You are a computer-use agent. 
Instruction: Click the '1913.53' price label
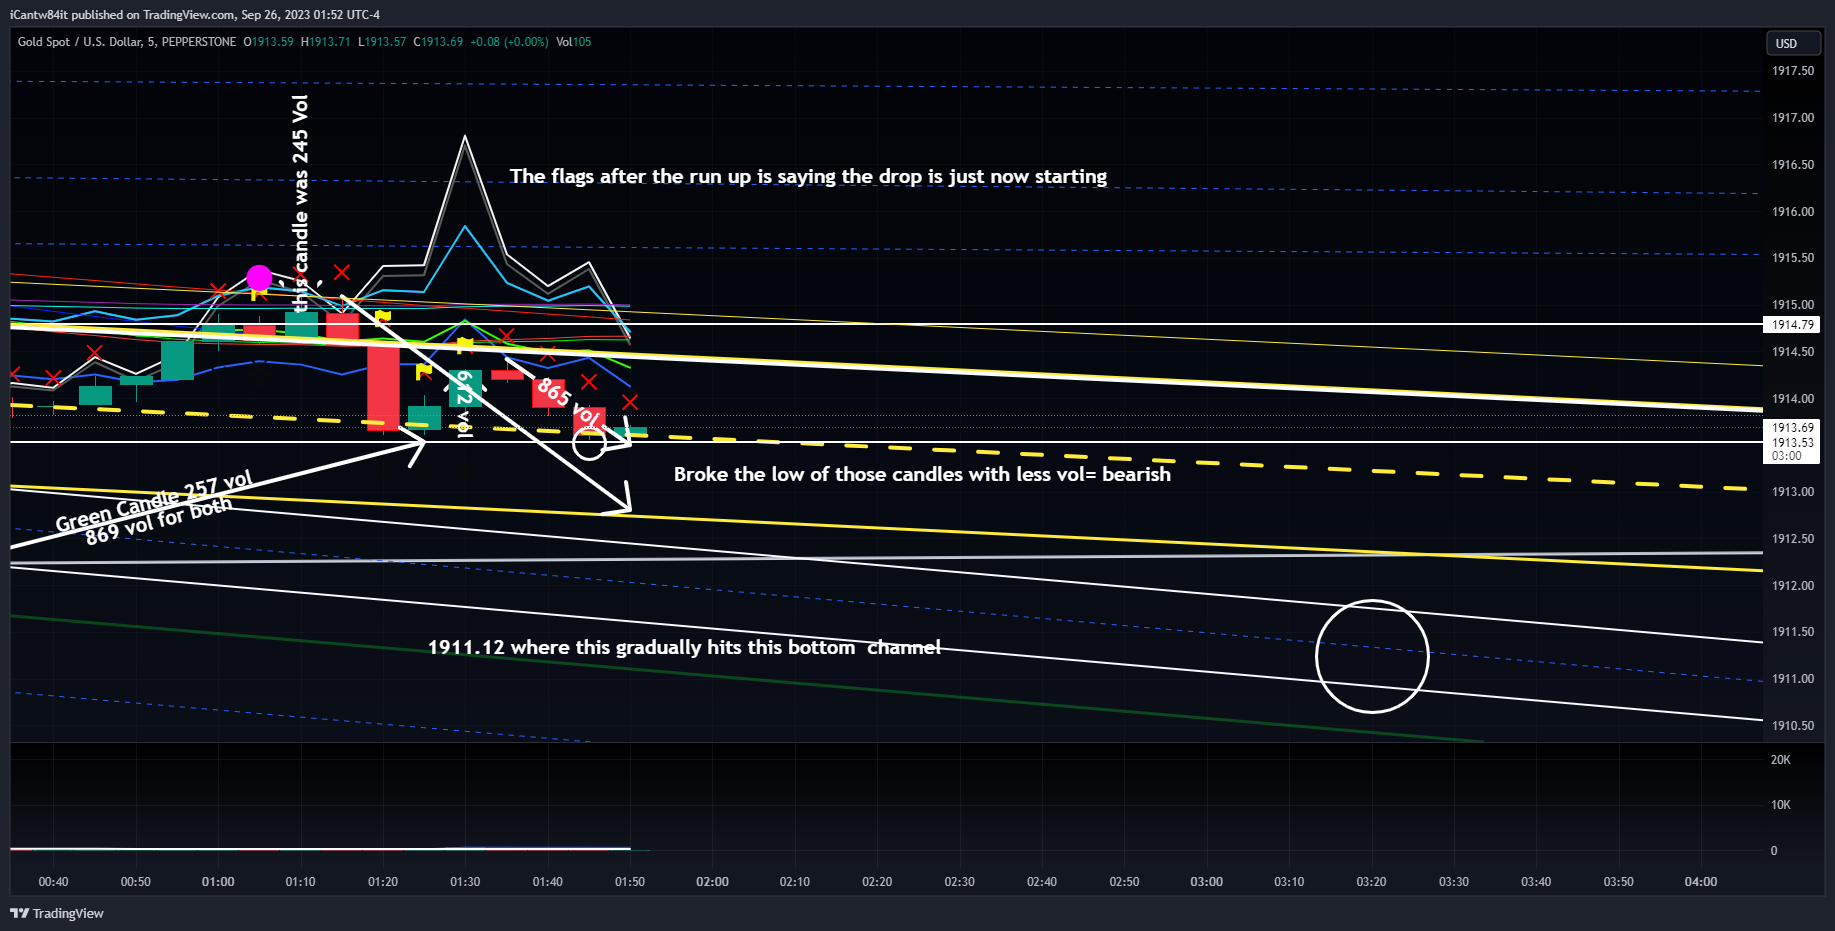coord(1792,443)
